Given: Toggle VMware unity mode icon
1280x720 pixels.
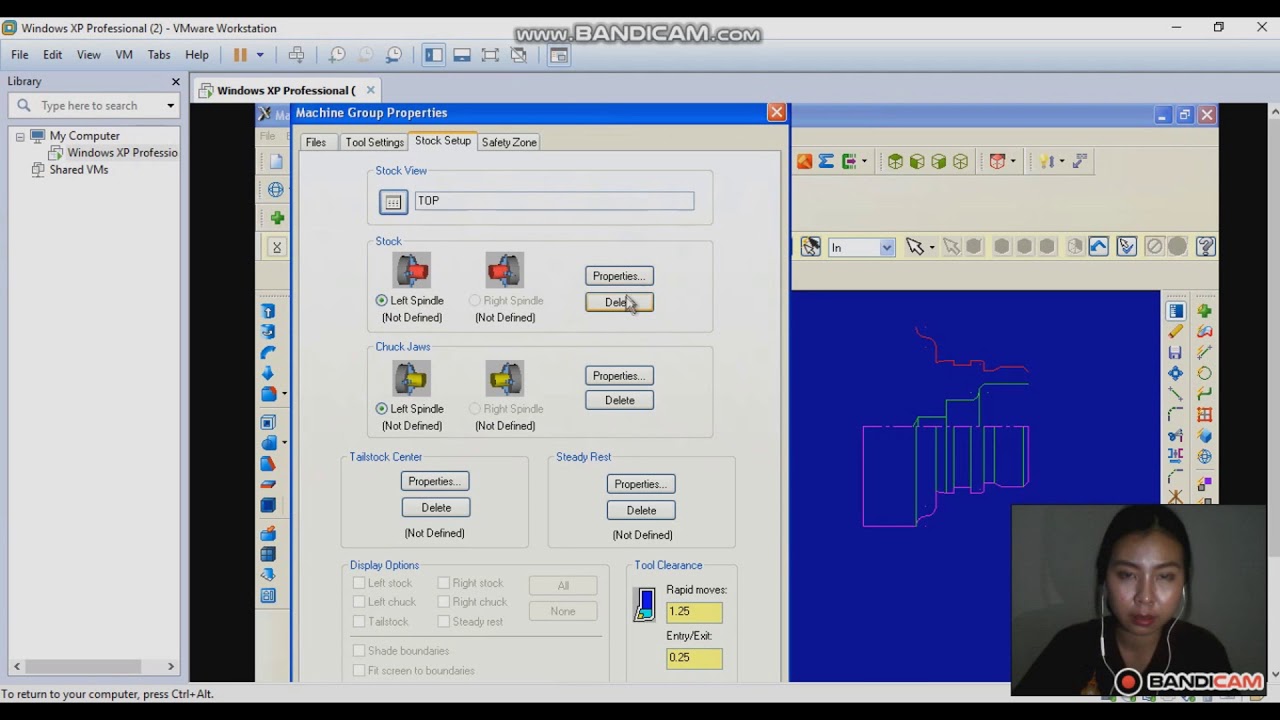Looking at the screenshot, I should (x=518, y=55).
